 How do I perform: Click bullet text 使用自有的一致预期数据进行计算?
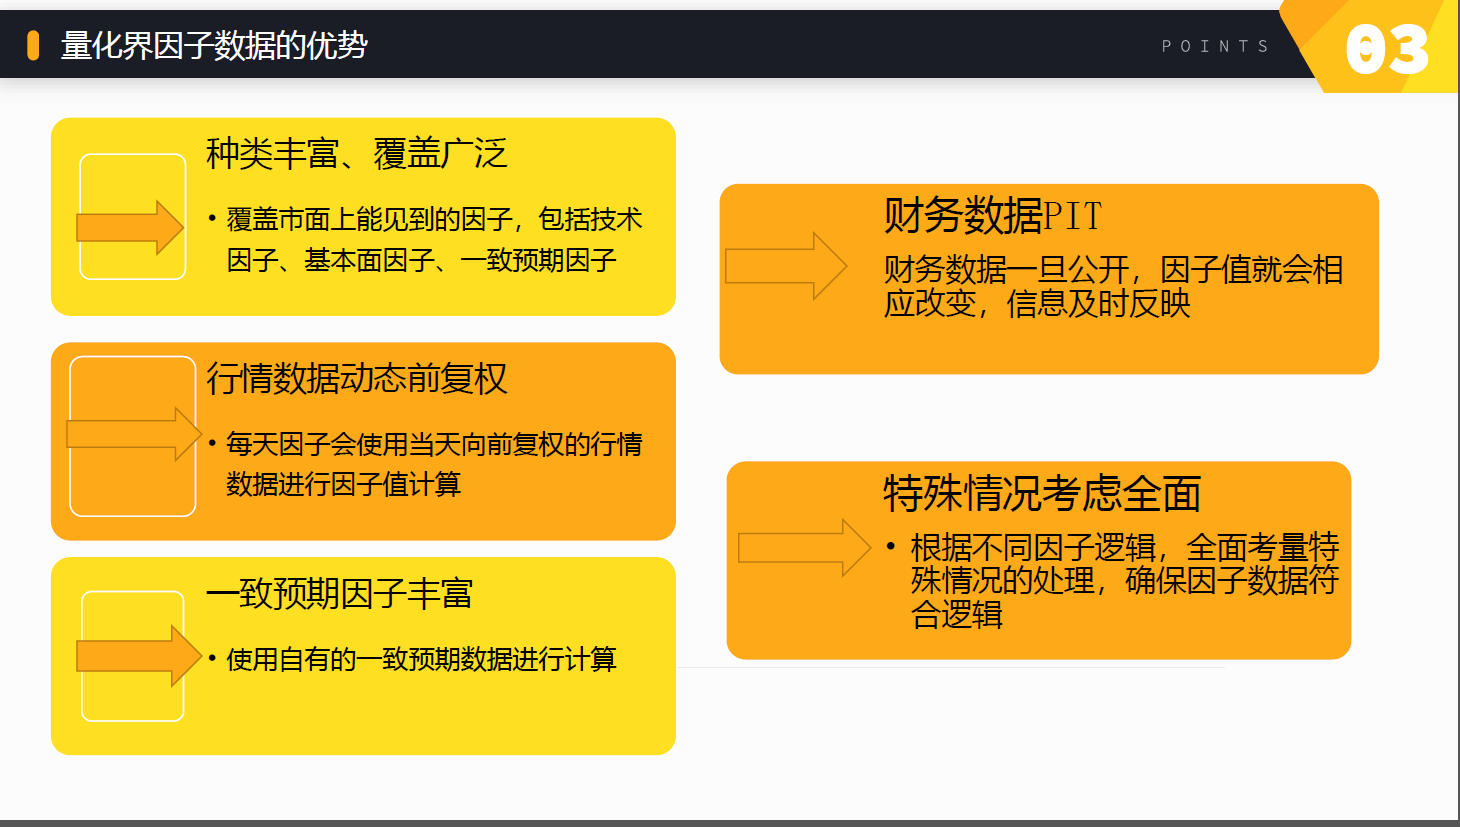pyautogui.click(x=421, y=659)
